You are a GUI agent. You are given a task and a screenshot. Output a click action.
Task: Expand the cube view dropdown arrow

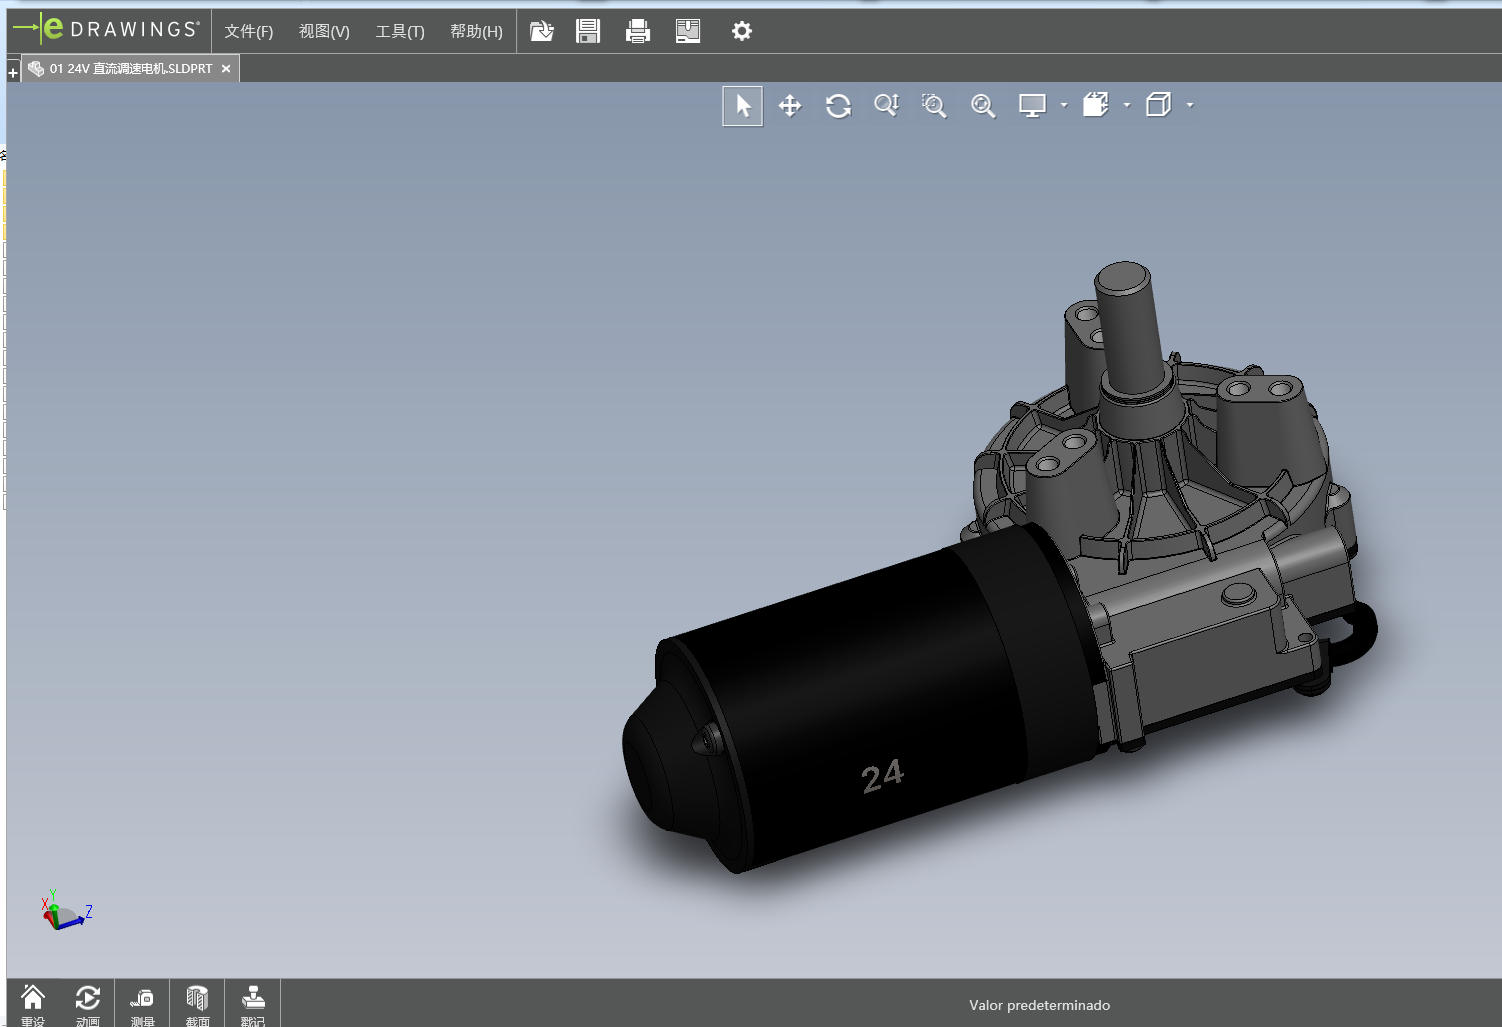coord(1190,105)
